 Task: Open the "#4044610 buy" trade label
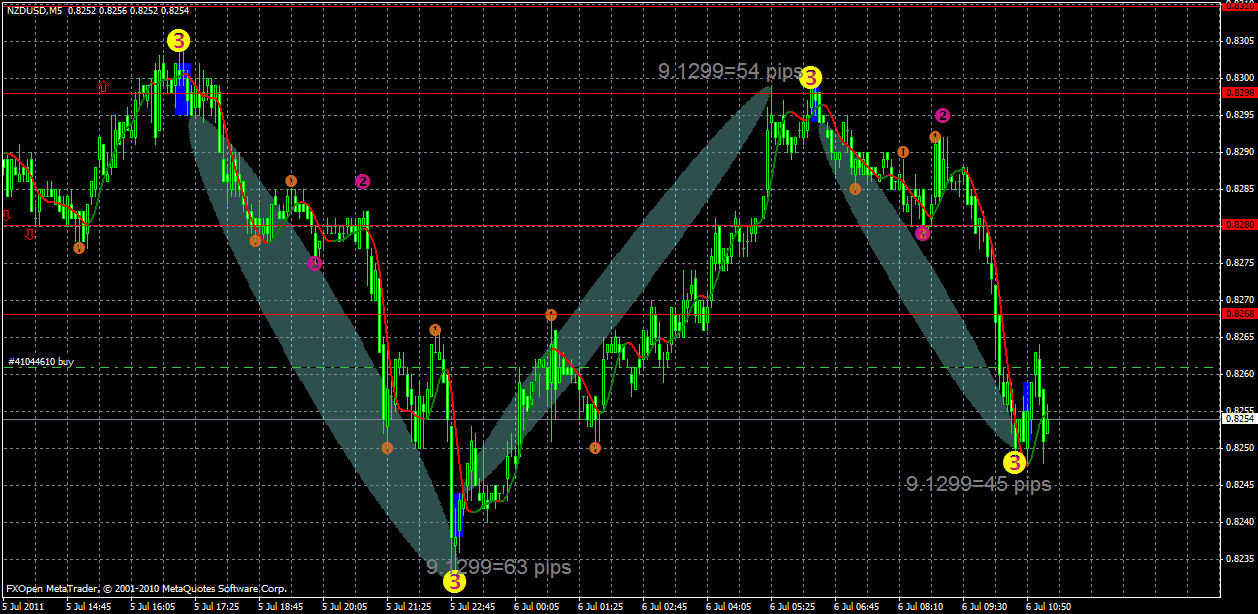(x=44, y=362)
